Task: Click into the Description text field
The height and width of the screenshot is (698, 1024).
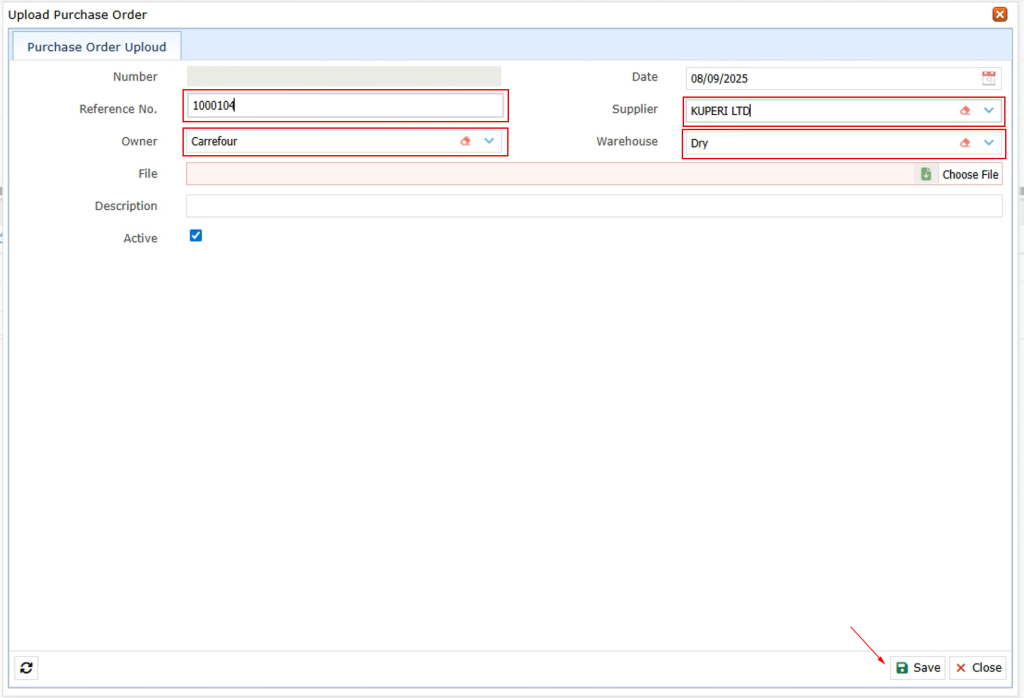Action: click(593, 206)
